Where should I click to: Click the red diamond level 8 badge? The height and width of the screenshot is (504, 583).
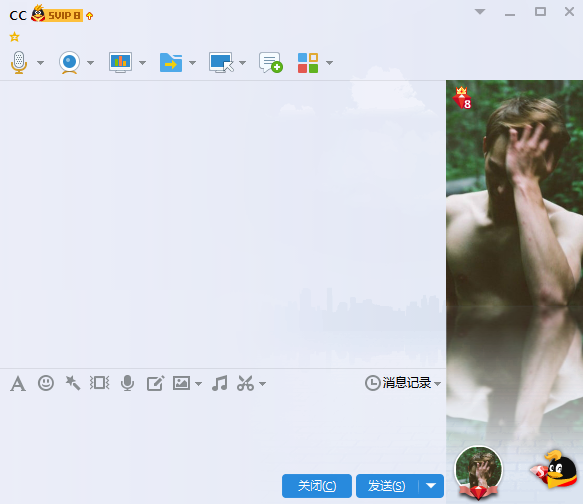click(x=462, y=98)
